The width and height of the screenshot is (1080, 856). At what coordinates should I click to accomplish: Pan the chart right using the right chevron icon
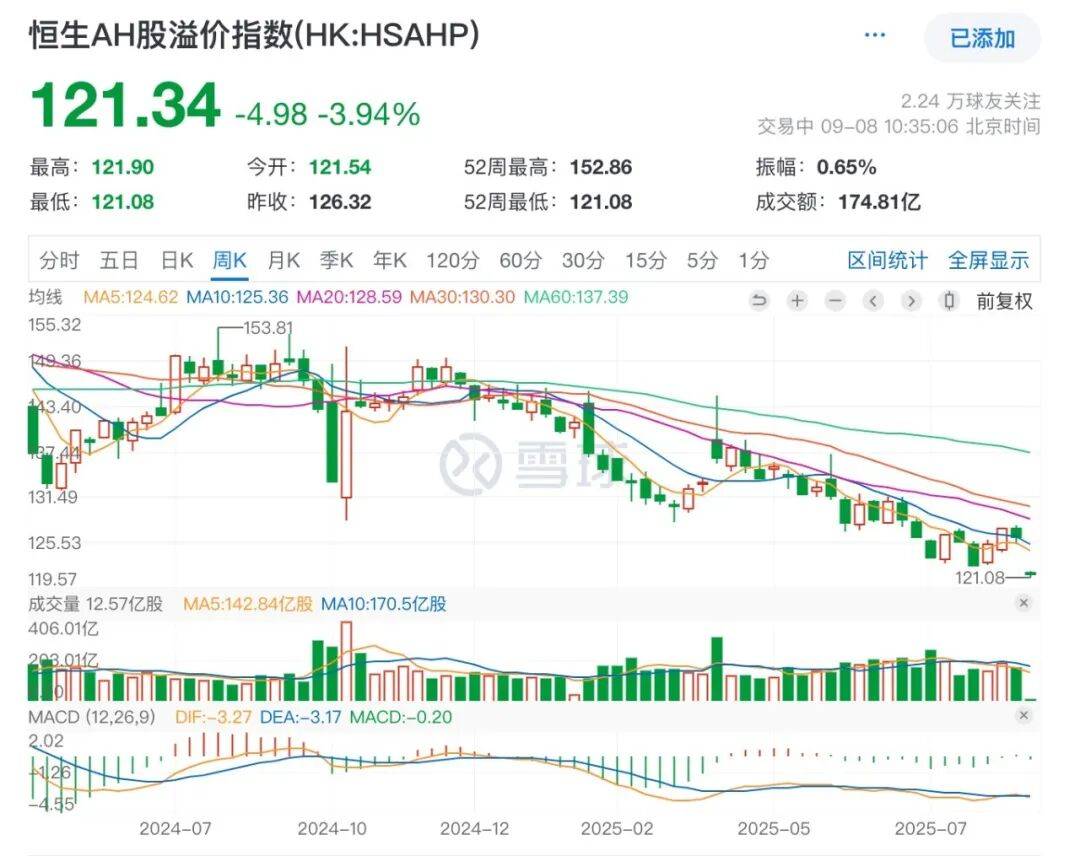pyautogui.click(x=910, y=300)
